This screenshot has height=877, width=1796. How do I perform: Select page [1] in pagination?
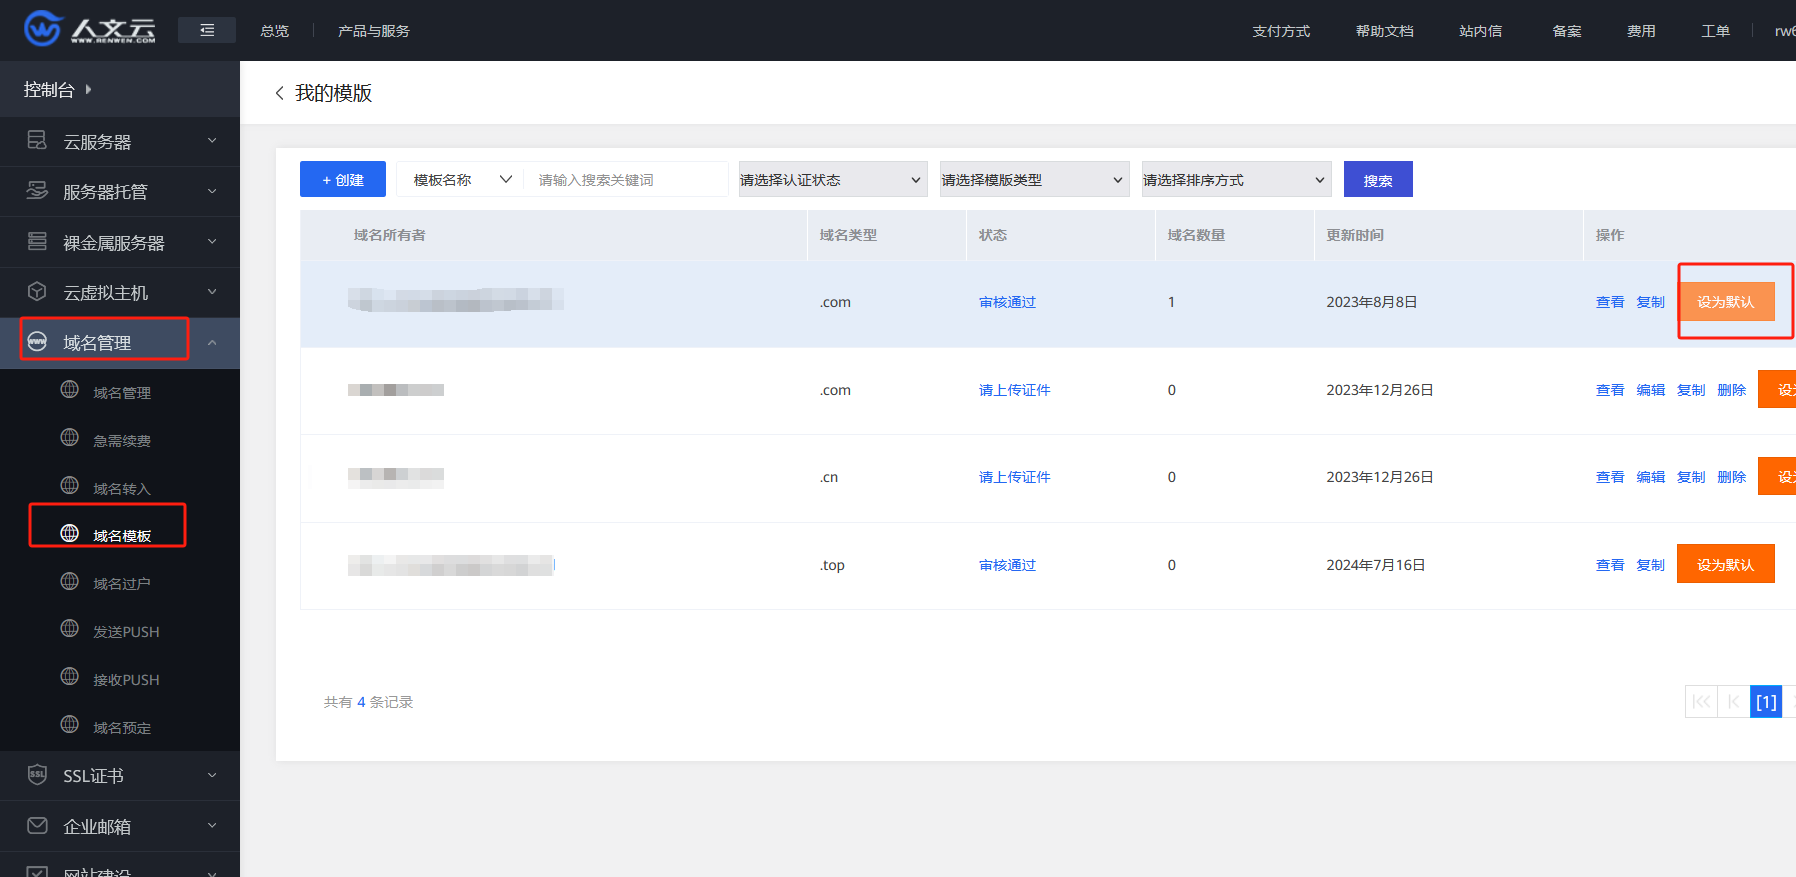[1766, 702]
